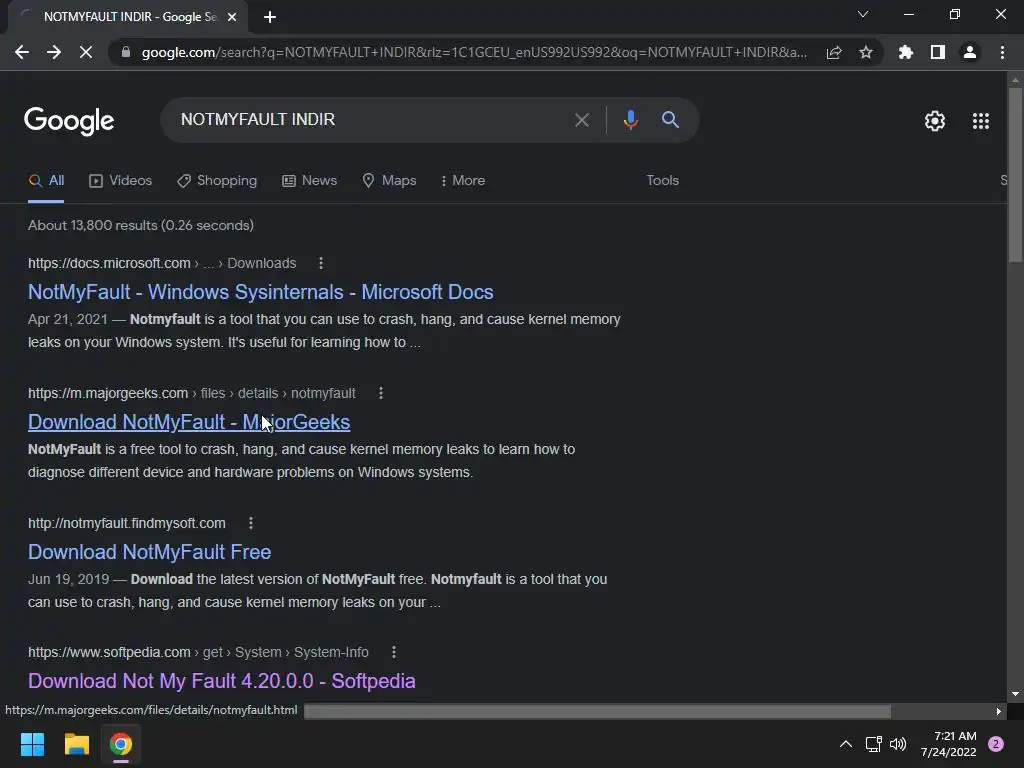Screen dimensions: 1024x768
Task: Open the network status tray icon
Action: [873, 744]
